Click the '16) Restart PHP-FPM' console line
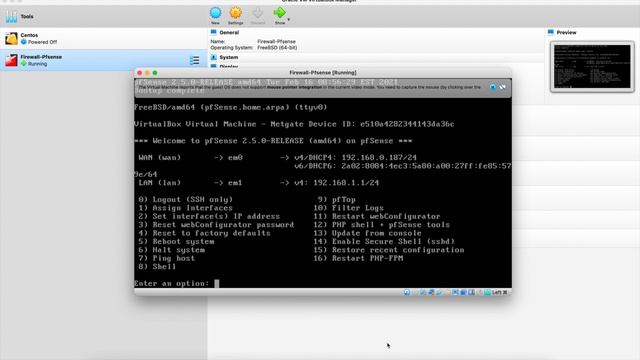Viewport: 640px width, 360px height. (x=358, y=258)
